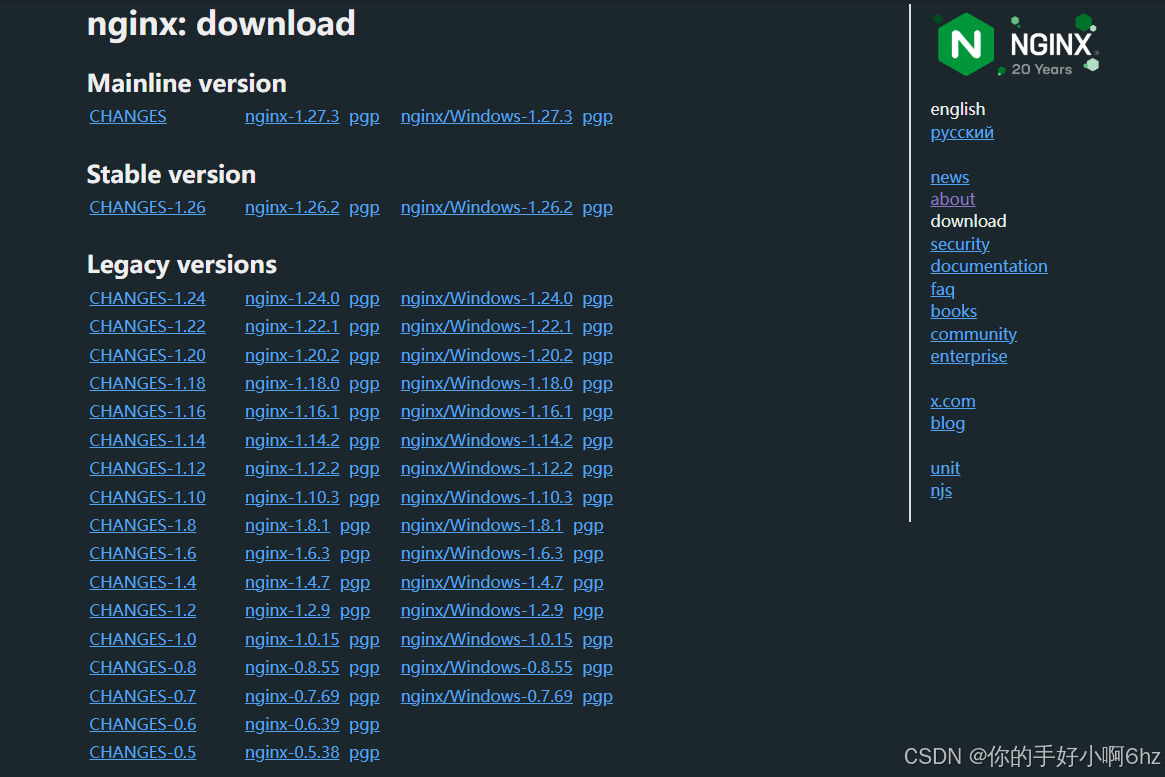This screenshot has width=1165, height=777.
Task: Download nginx/Windows-1.18.0
Action: (487, 383)
